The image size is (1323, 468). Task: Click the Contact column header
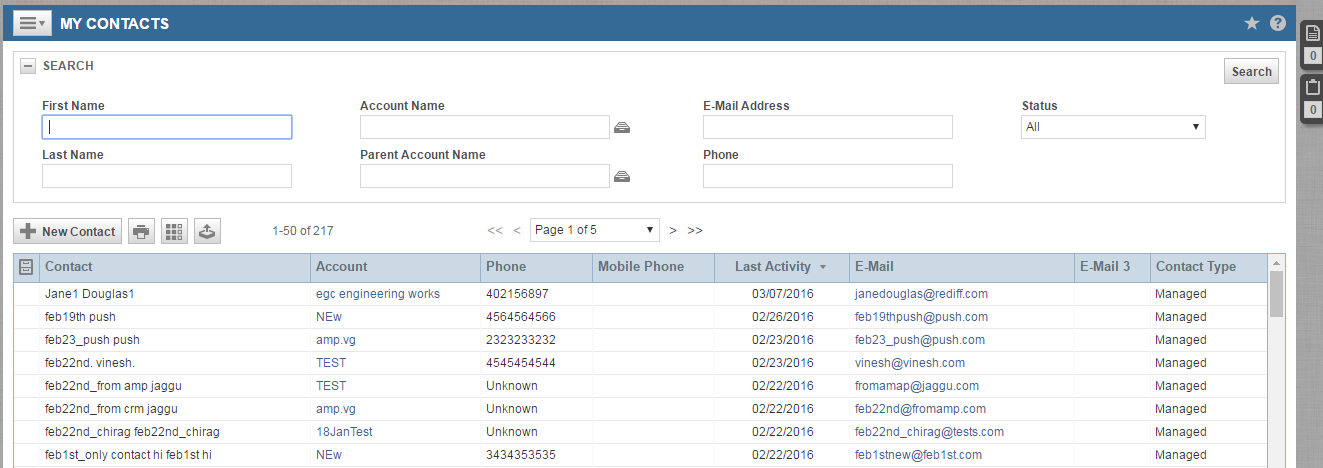point(70,267)
